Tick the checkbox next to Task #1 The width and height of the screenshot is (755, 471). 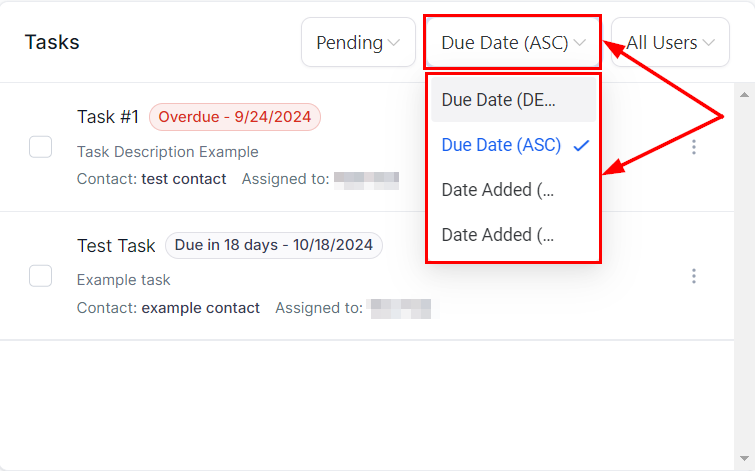coord(40,147)
